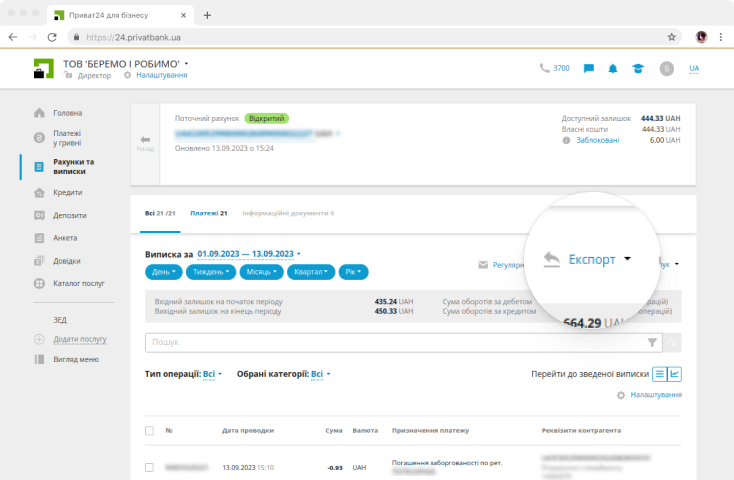This screenshot has height=480, width=734.
Task: Click the back arrow labeled Назад
Action: [x=145, y=142]
